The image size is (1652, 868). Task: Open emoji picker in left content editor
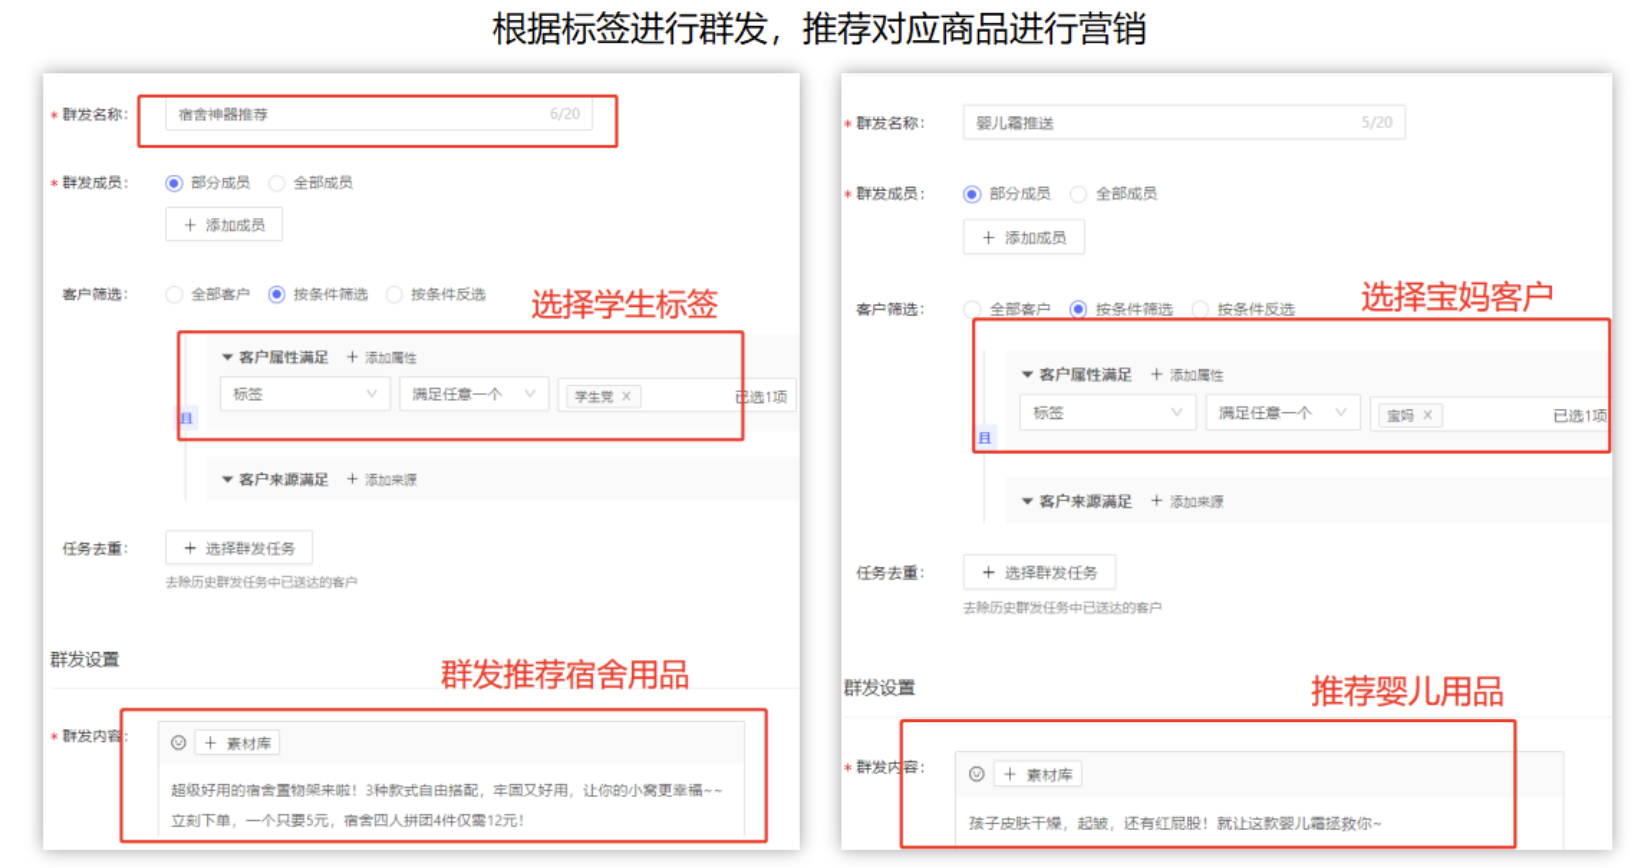[178, 743]
